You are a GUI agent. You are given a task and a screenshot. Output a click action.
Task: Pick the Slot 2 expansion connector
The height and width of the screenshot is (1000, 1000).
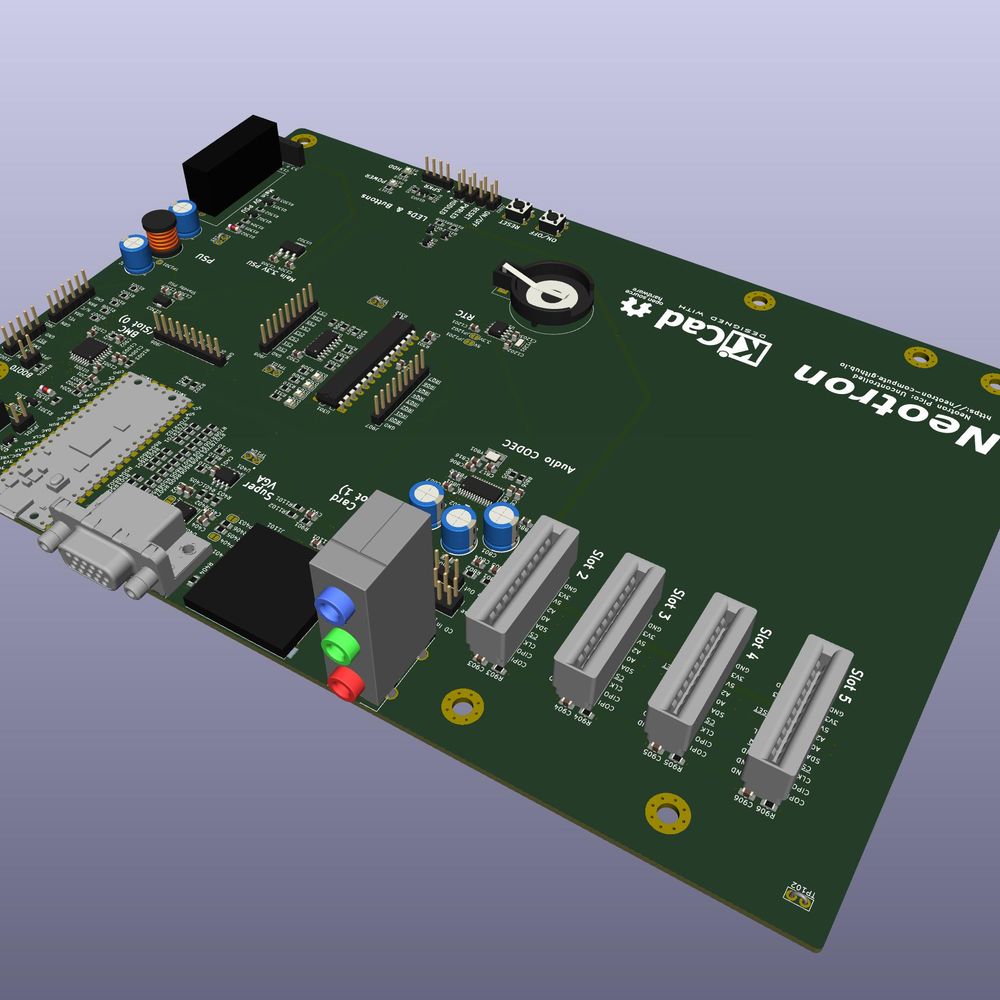click(521, 590)
